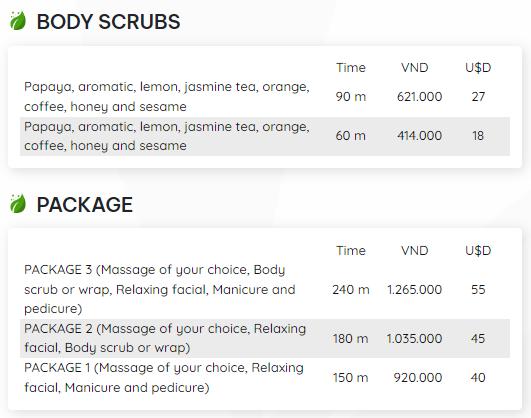Click the Time column header in Body Scrubs
Screen dimensions: 531x418
[351, 68]
